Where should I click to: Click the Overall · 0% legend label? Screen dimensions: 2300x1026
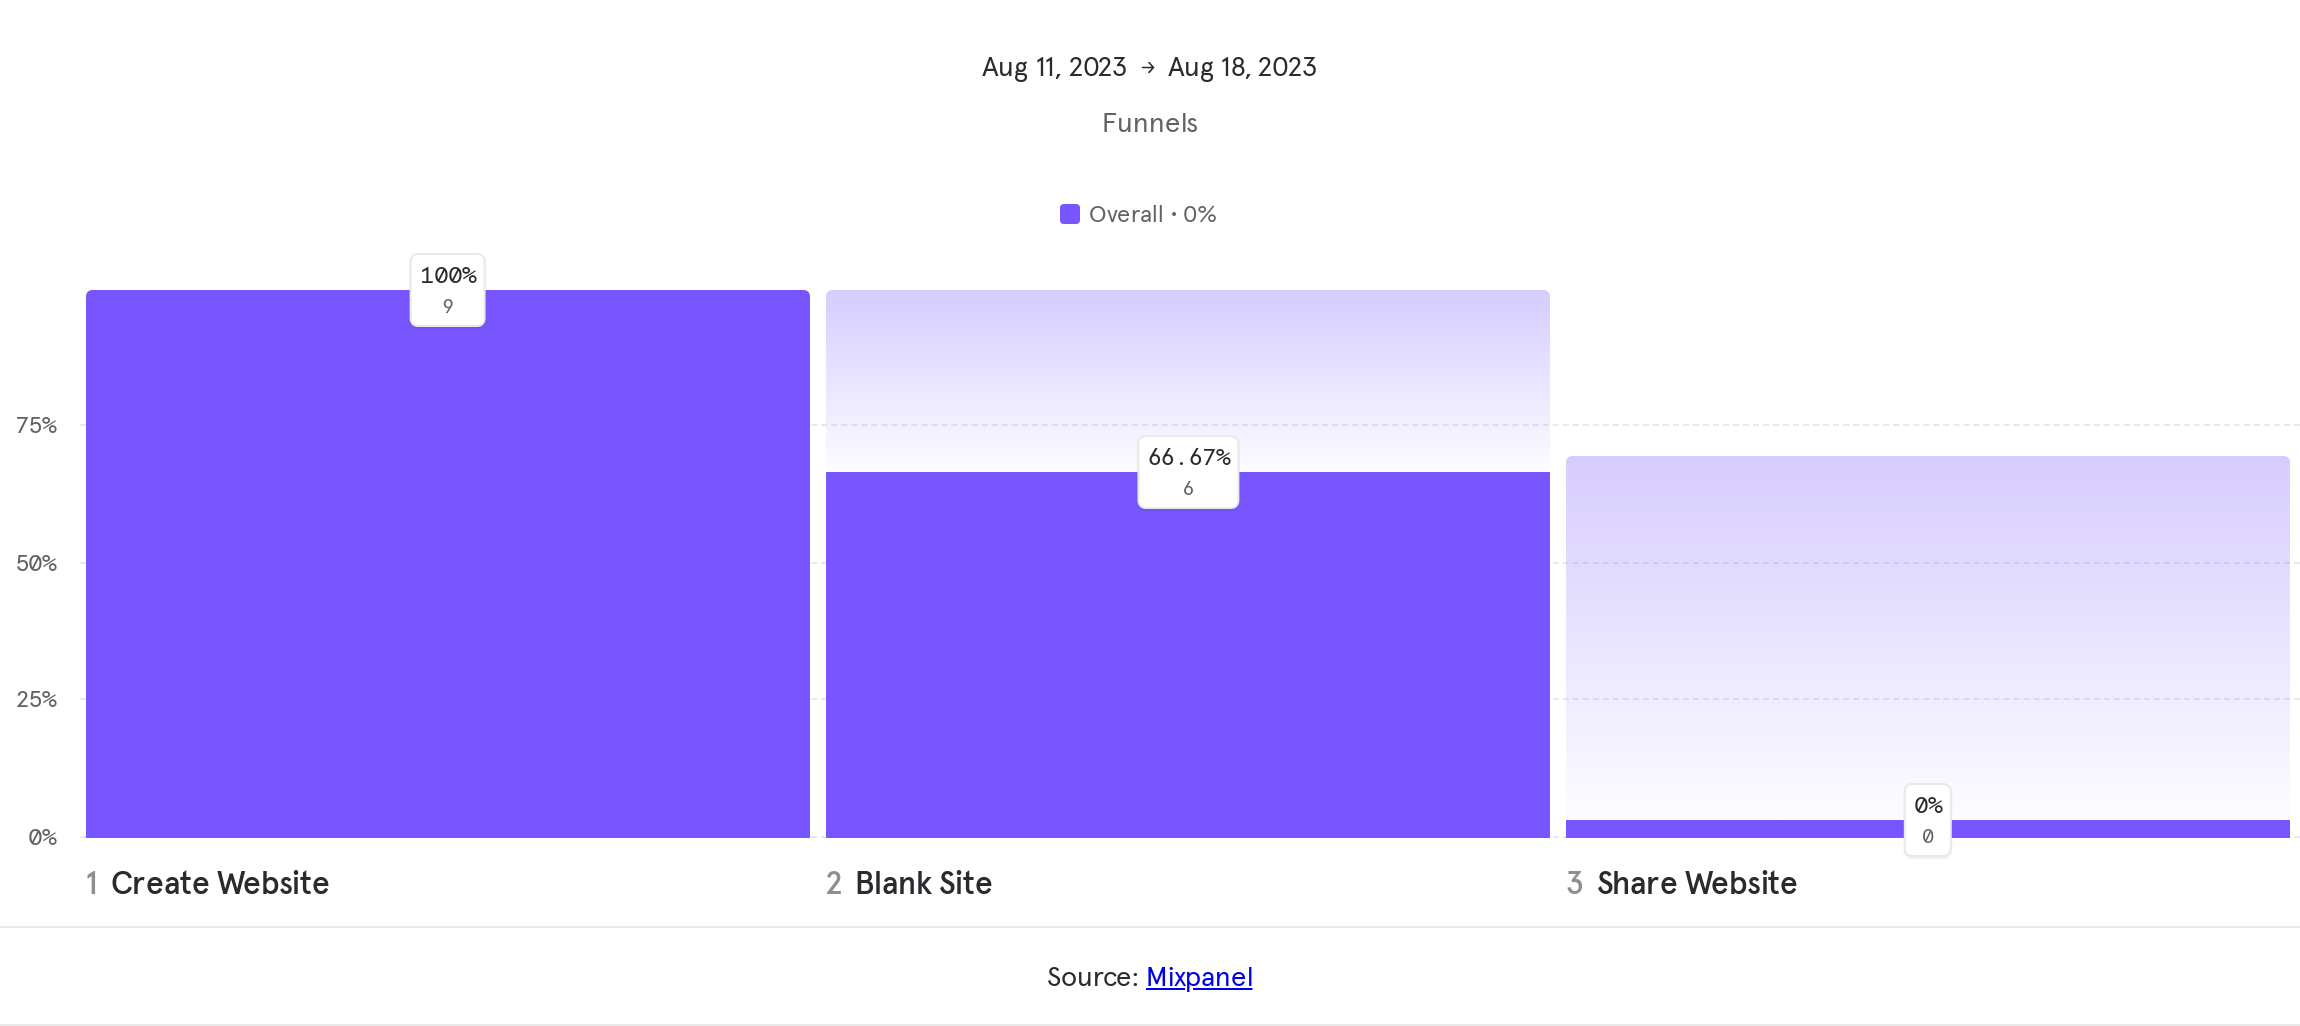pos(1152,214)
